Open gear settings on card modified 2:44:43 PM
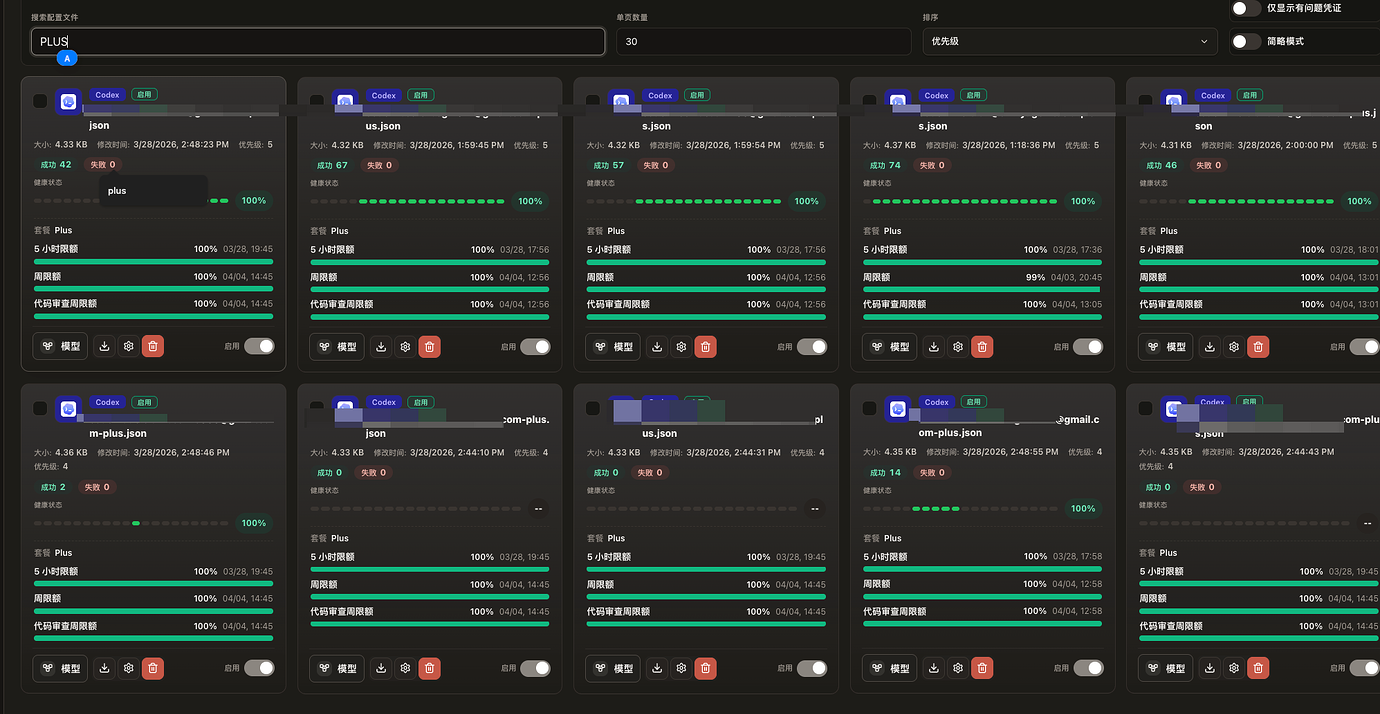Viewport: 1380px width, 714px height. click(x=1234, y=668)
